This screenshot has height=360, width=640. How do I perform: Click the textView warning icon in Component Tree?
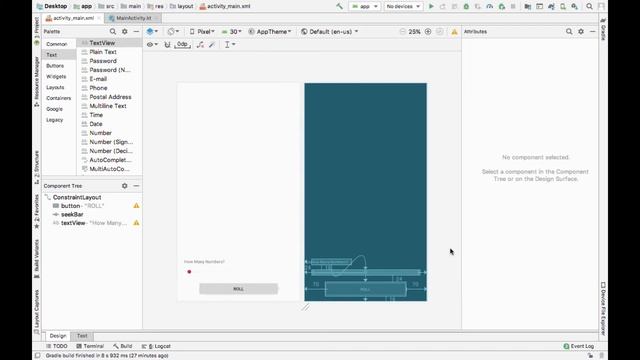[x=136, y=223]
